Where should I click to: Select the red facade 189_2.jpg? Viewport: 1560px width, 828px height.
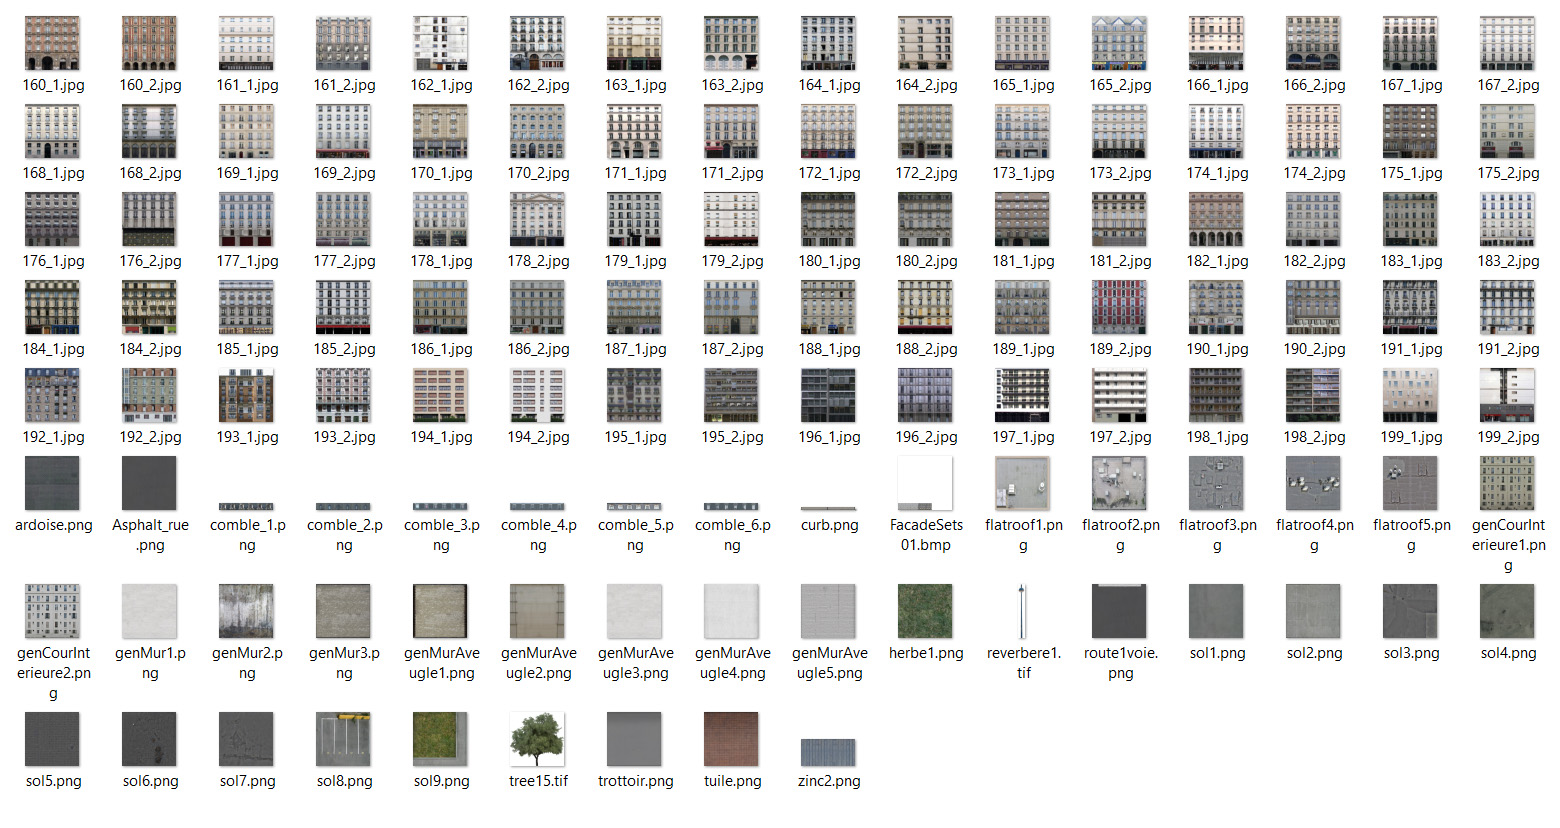(1119, 307)
